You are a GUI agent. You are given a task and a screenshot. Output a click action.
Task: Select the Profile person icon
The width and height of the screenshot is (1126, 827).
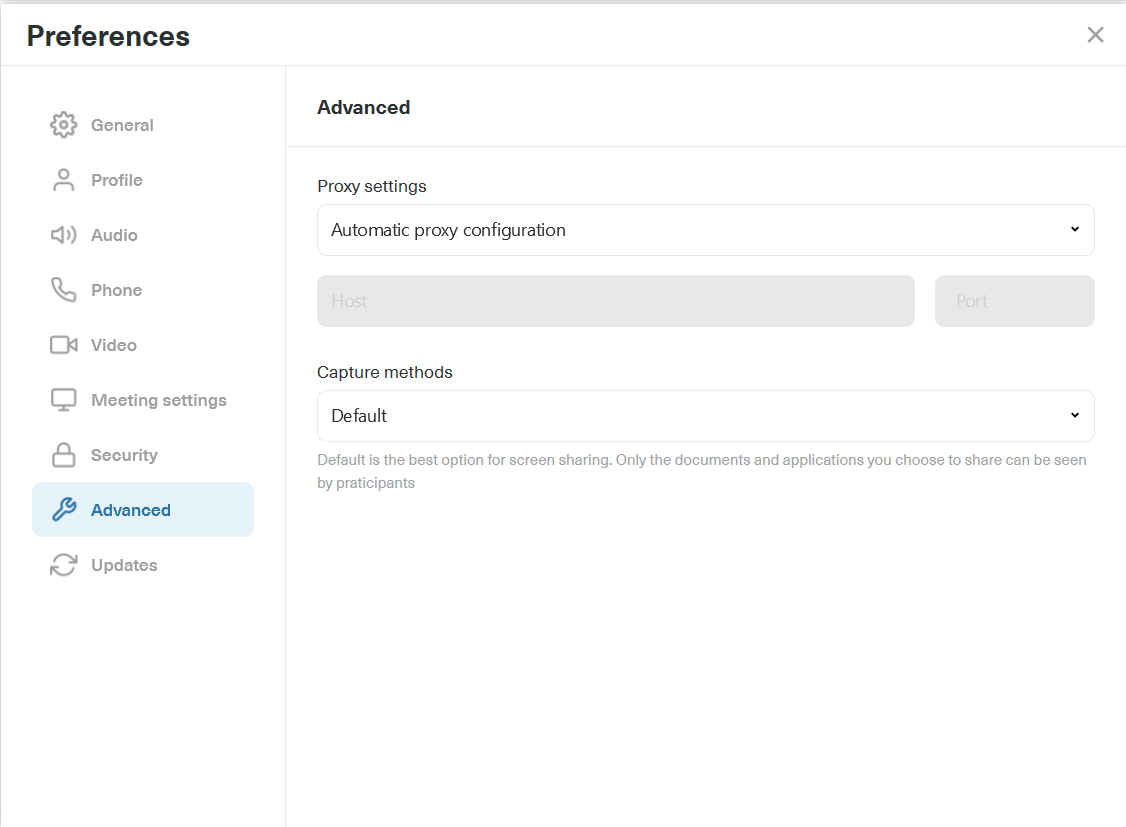click(62, 179)
